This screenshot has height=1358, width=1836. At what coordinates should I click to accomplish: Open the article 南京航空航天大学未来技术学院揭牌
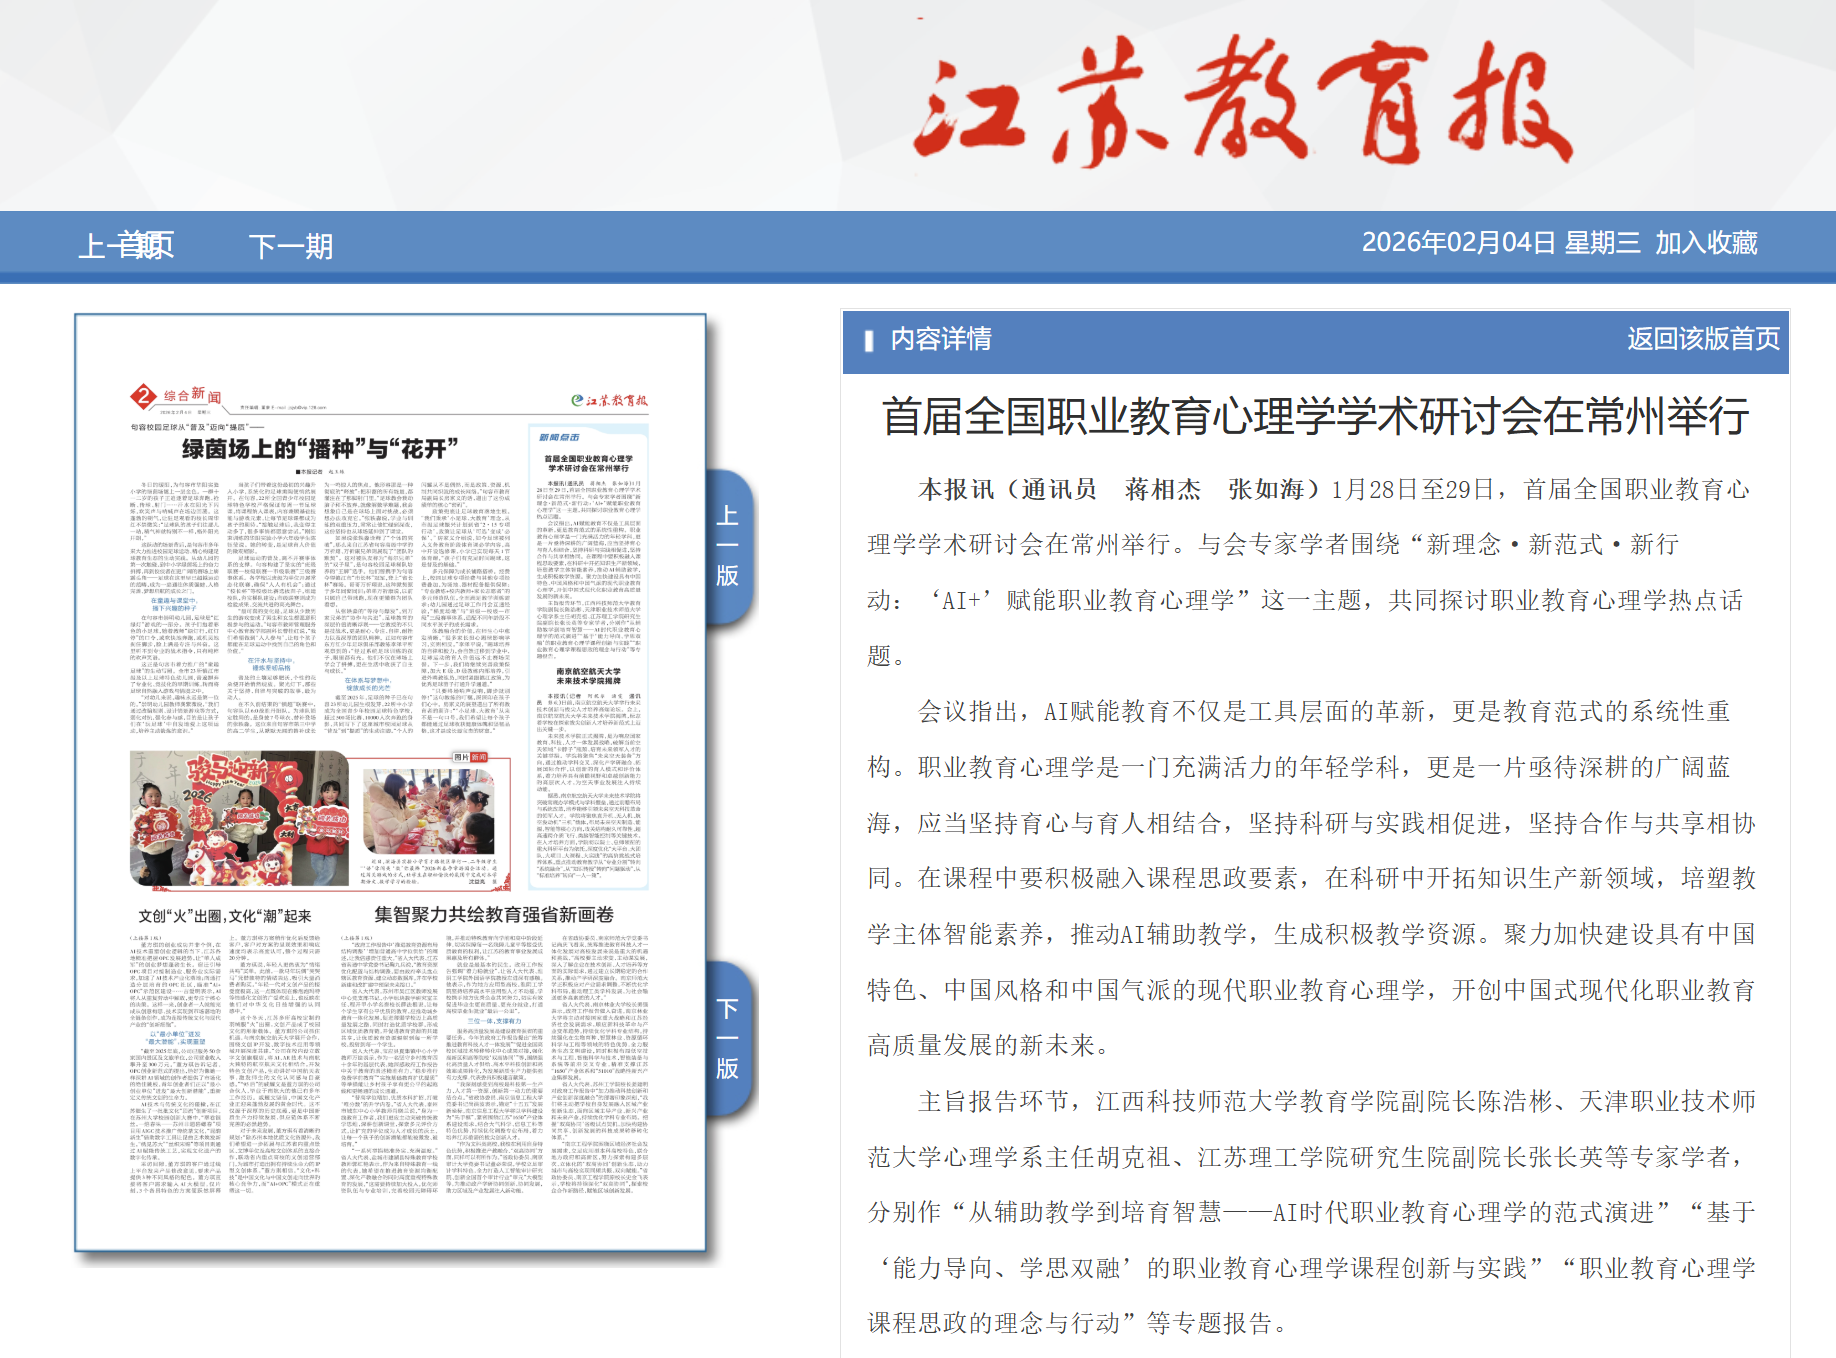pyautogui.click(x=588, y=676)
